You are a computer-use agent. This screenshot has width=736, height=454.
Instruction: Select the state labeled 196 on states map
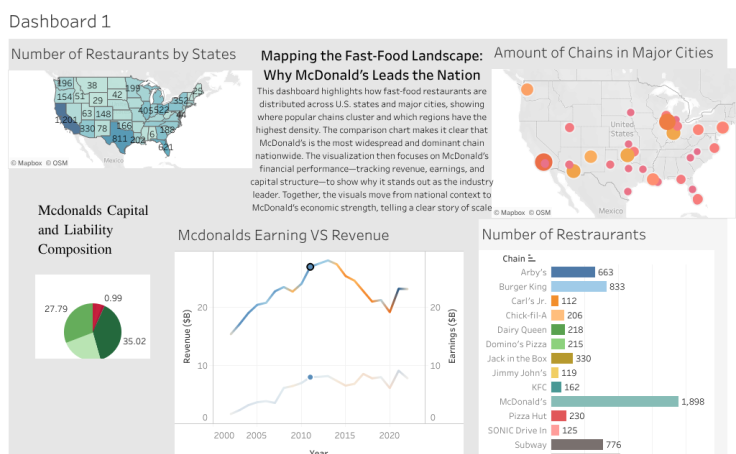point(64,83)
